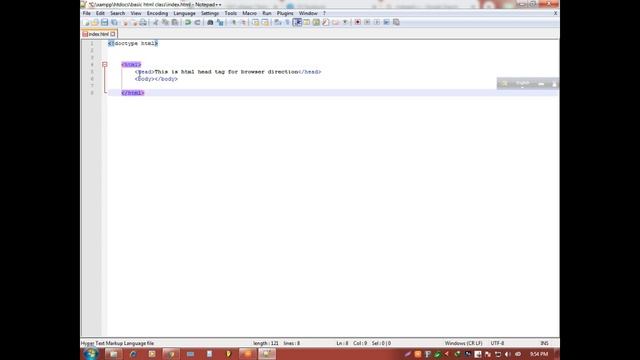
Task: Toggle the Show All Characters icon
Action: coord(287,22)
